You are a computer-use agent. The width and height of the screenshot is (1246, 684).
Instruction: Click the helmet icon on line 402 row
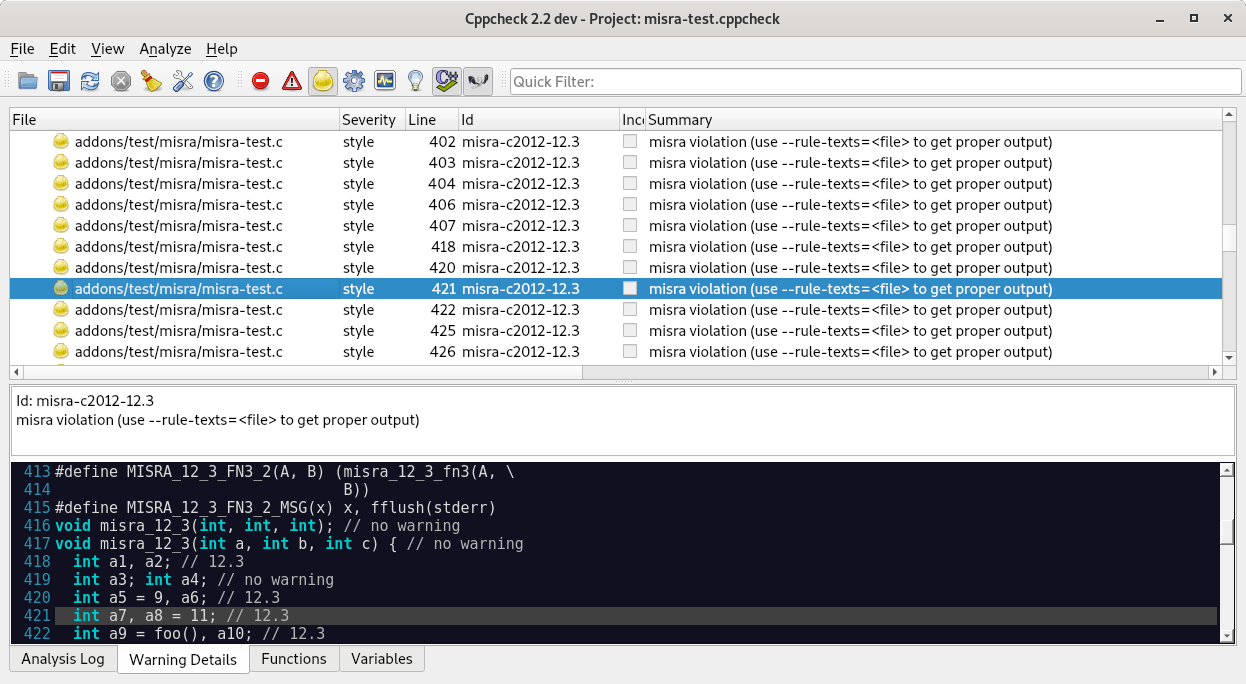click(61, 142)
